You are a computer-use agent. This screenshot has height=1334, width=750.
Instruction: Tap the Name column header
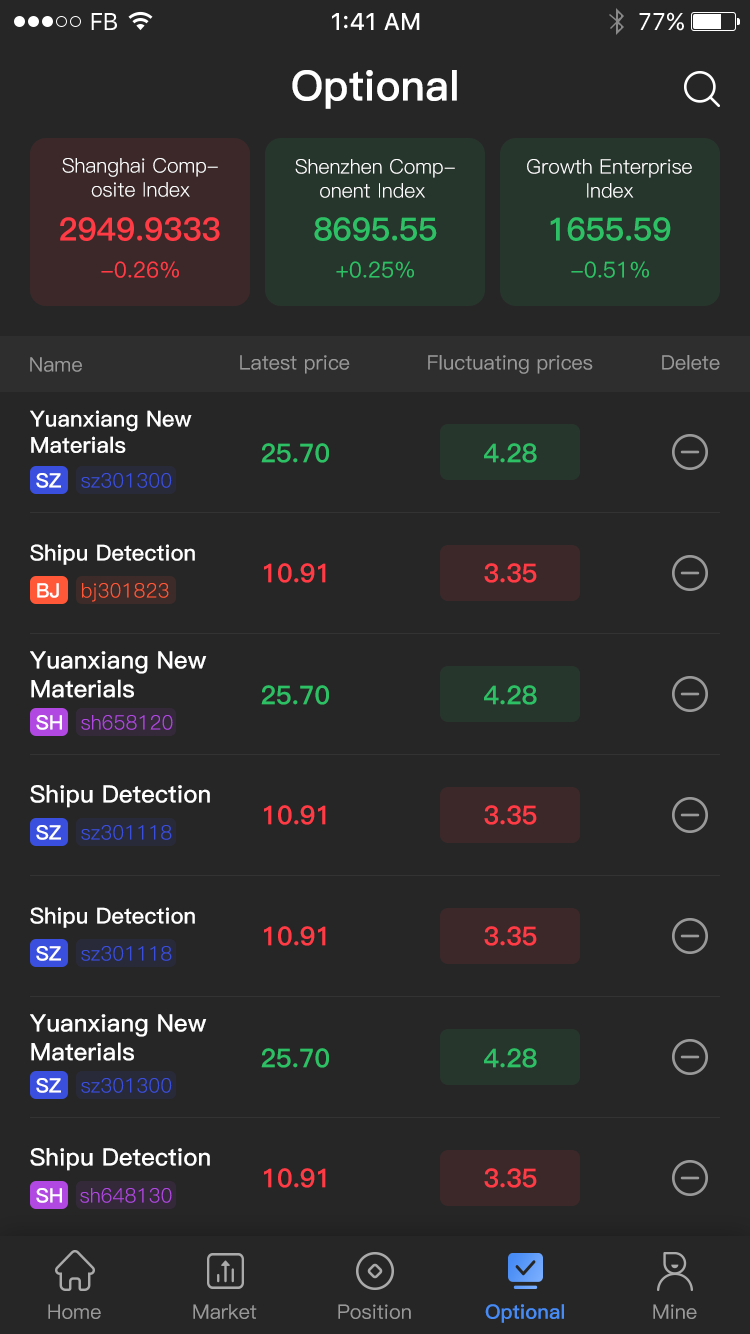point(56,365)
